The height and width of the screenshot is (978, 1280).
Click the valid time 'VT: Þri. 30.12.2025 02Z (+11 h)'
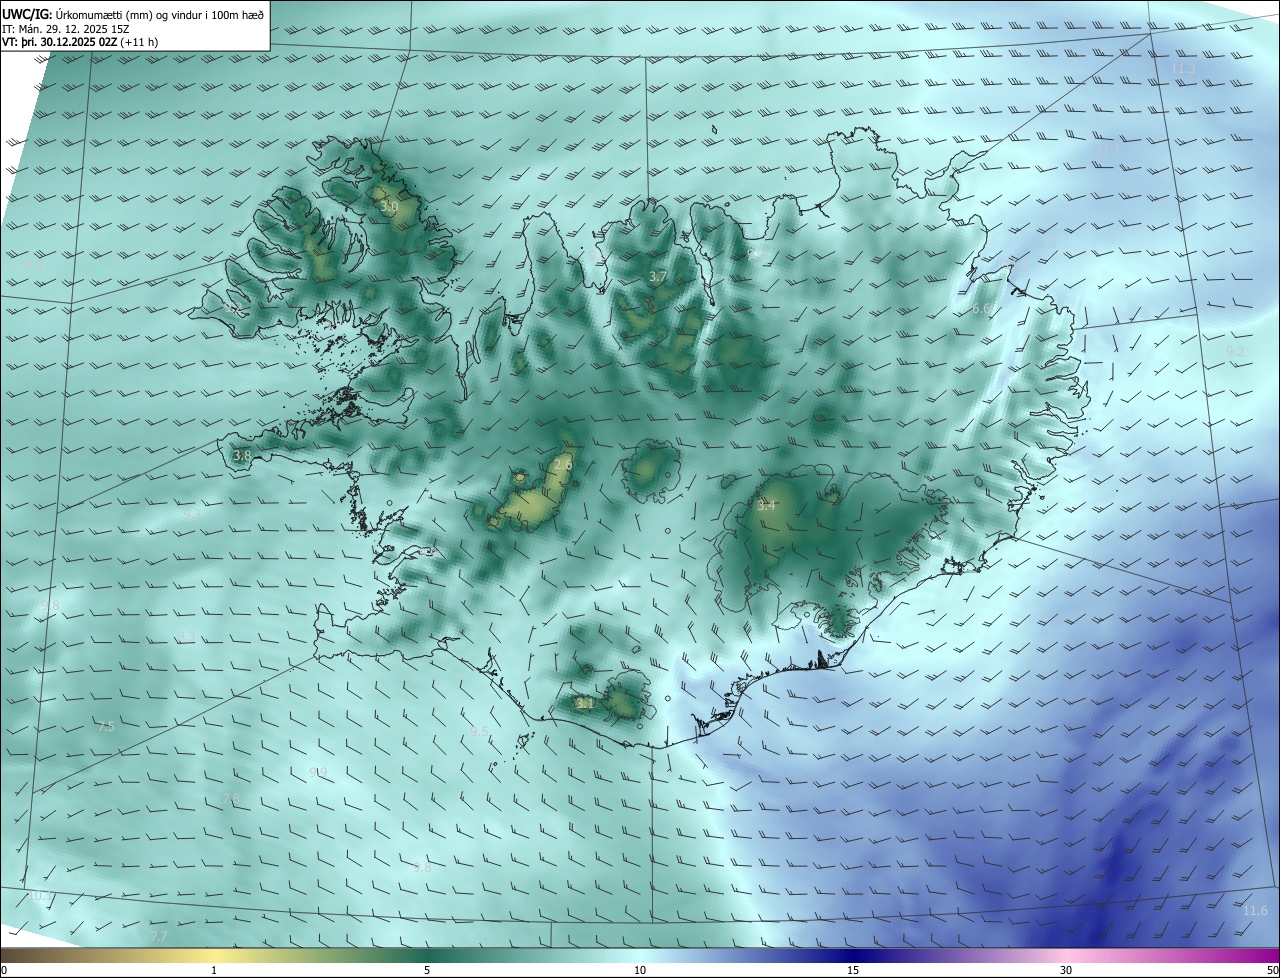tap(81, 42)
